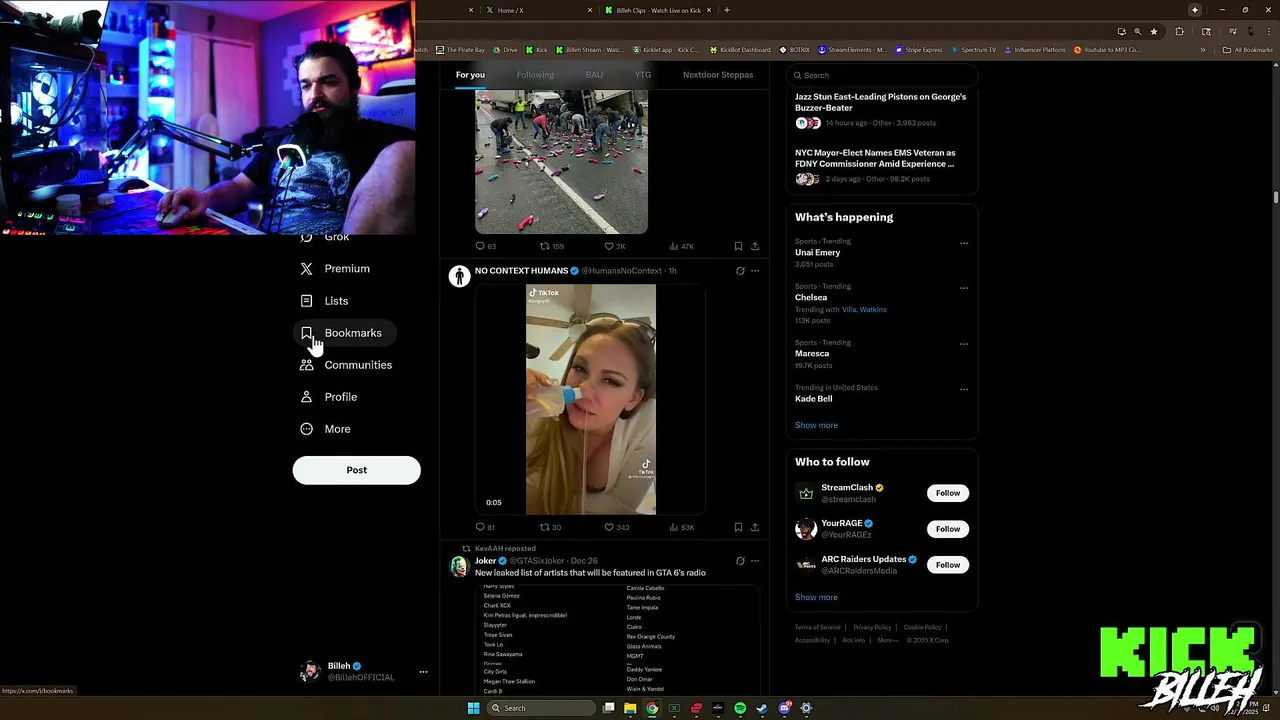Screen dimensions: 1280x720
Task: Open the Jazz Stun East-Leading Pistons story
Action: tap(880, 102)
